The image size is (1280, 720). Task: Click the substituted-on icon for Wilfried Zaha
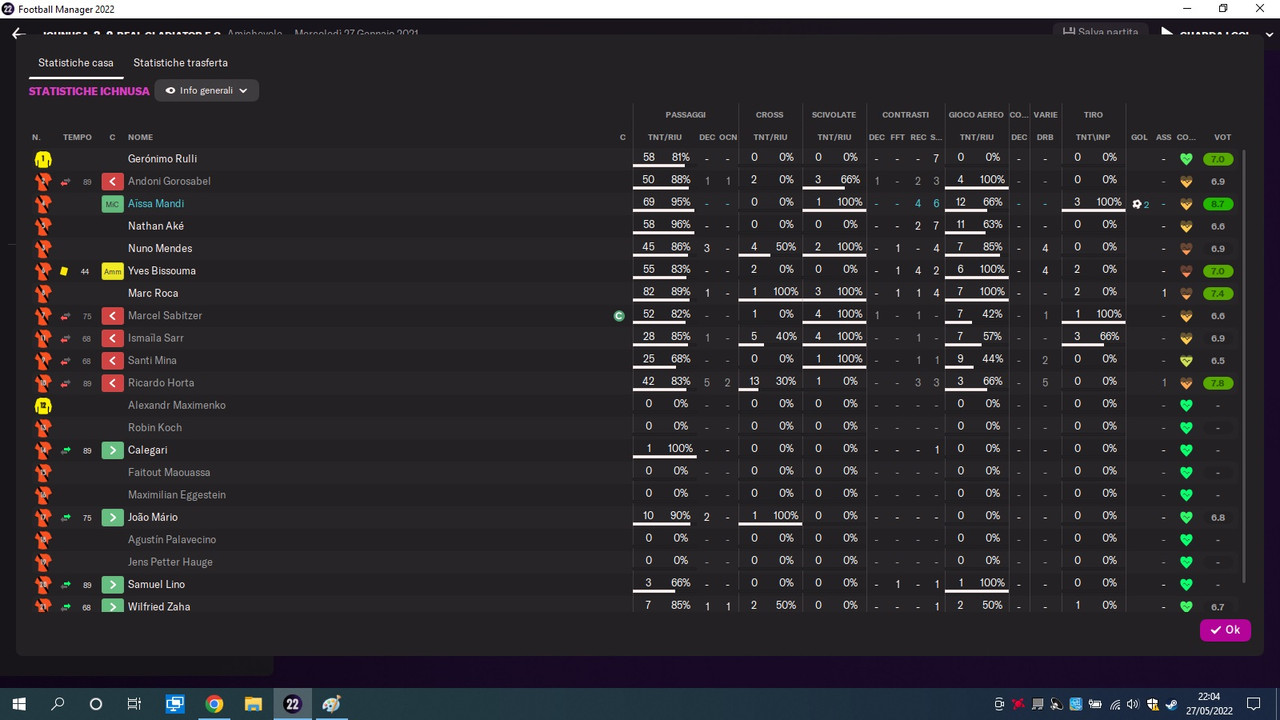pos(113,607)
